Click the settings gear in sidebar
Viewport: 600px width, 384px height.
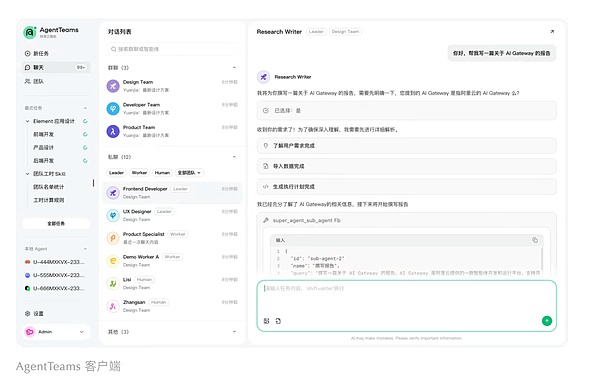pyautogui.click(x=28, y=313)
